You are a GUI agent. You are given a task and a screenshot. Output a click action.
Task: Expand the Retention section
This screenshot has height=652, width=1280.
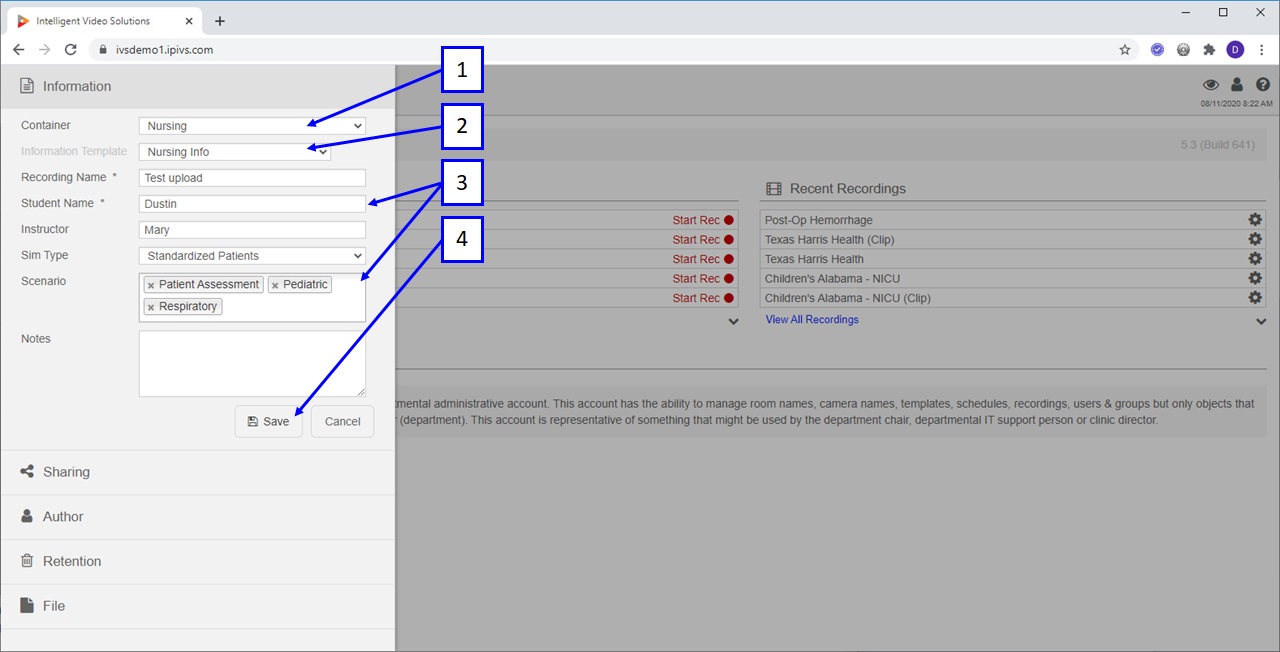198,562
